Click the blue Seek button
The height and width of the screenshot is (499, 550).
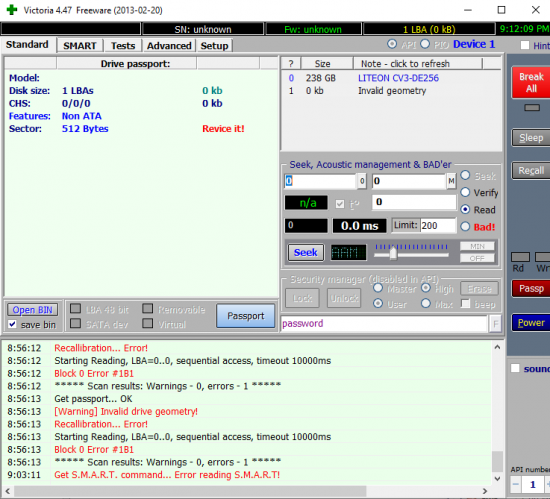(306, 252)
